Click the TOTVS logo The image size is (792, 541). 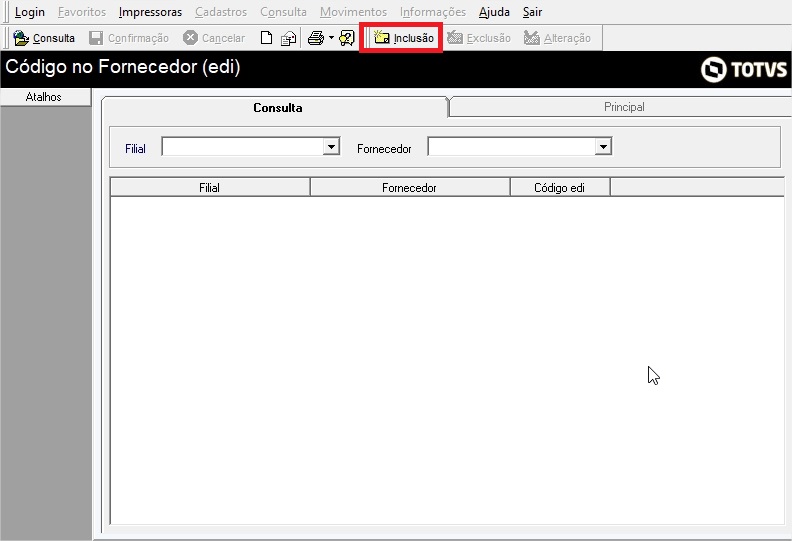tap(744, 69)
